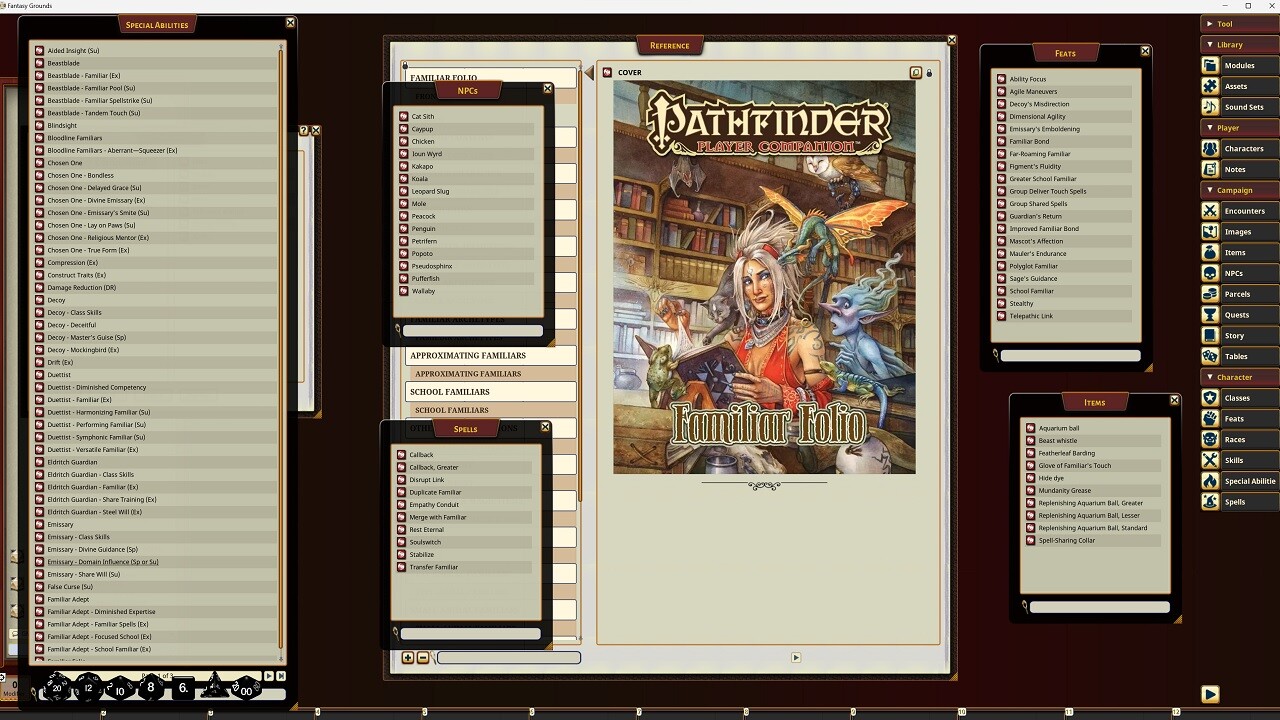Open the Tables panel
This screenshot has width=1280, height=720.
point(1237,356)
